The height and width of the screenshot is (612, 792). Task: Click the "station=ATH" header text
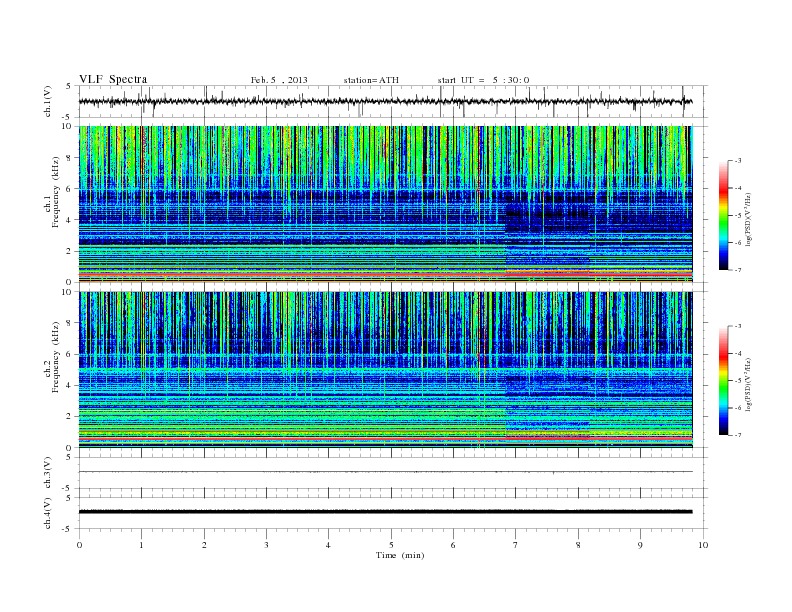[371, 80]
